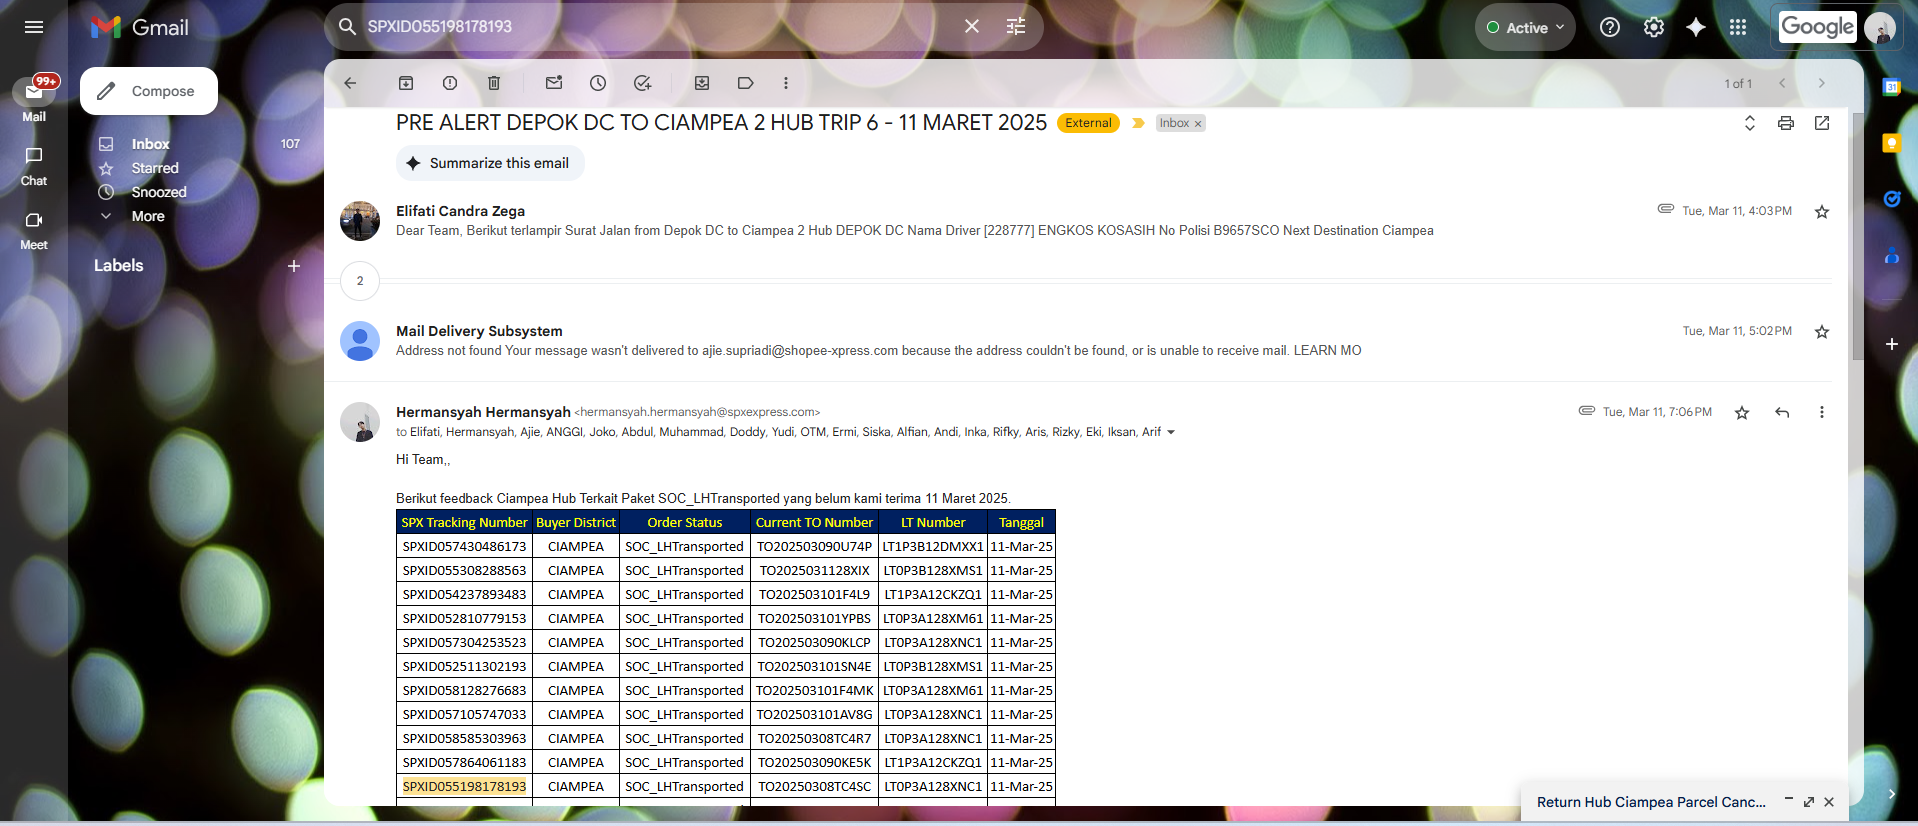This screenshot has height=826, width=1918.
Task: Click Summarize this email
Action: click(x=490, y=163)
